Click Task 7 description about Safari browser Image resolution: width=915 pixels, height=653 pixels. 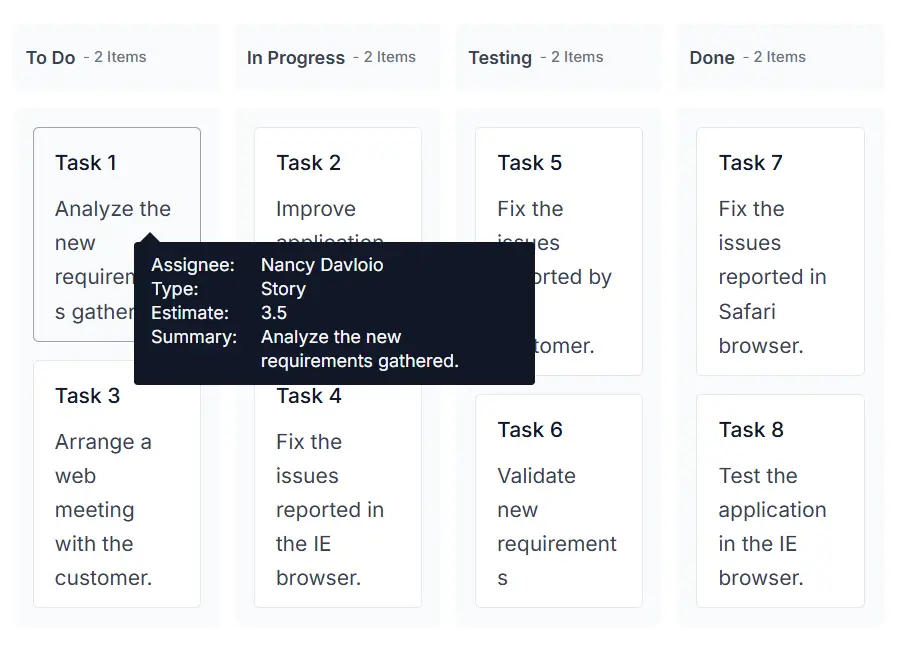coord(772,277)
